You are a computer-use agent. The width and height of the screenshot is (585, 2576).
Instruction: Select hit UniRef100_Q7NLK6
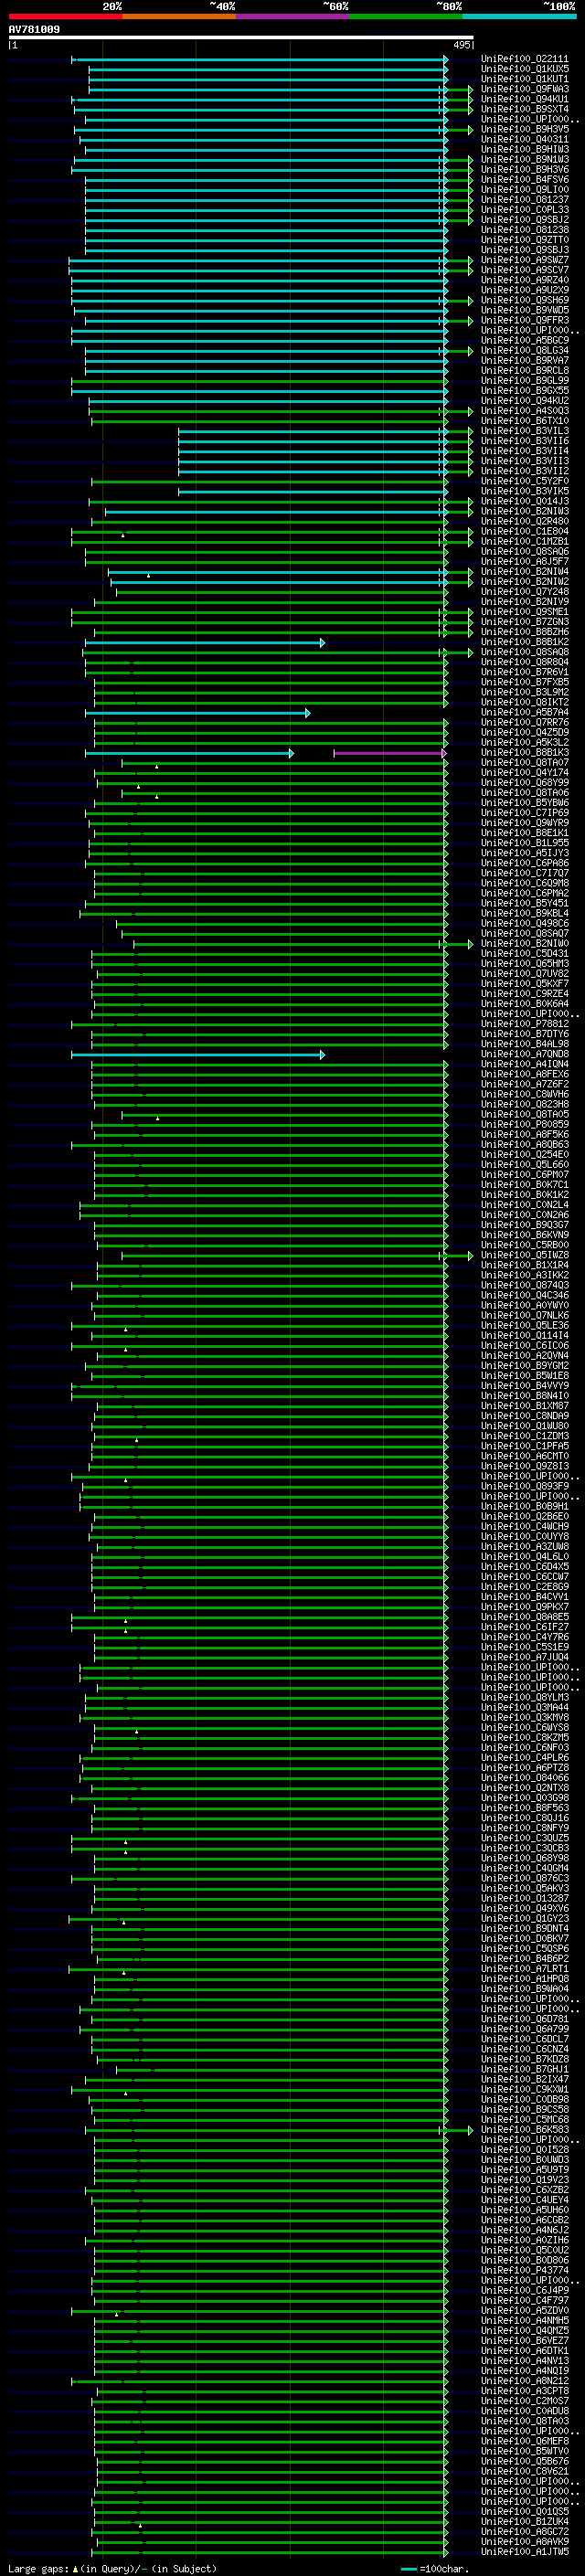(524, 1315)
